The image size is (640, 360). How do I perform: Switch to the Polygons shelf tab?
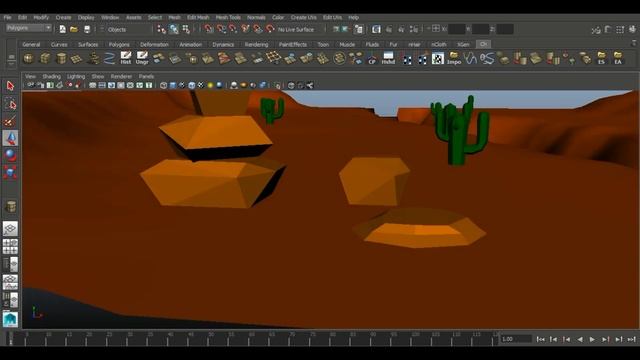(119, 44)
